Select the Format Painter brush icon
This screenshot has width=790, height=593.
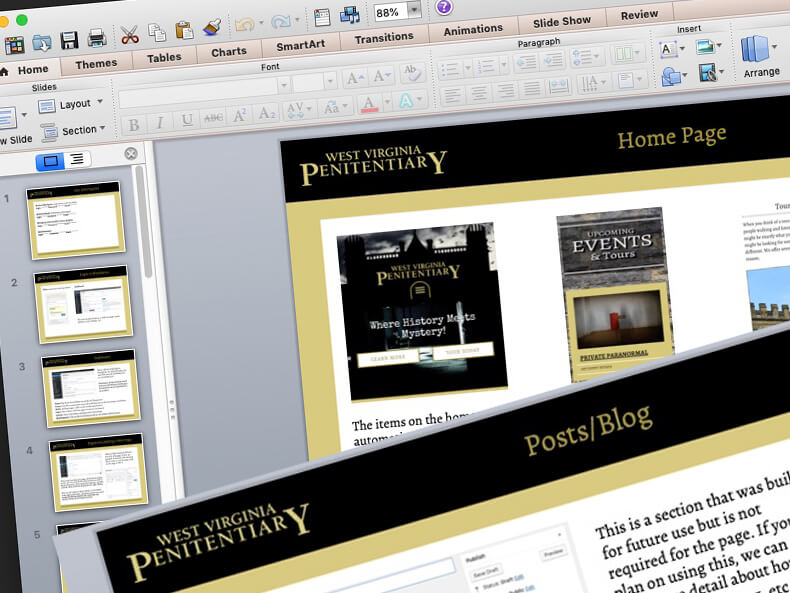point(211,28)
